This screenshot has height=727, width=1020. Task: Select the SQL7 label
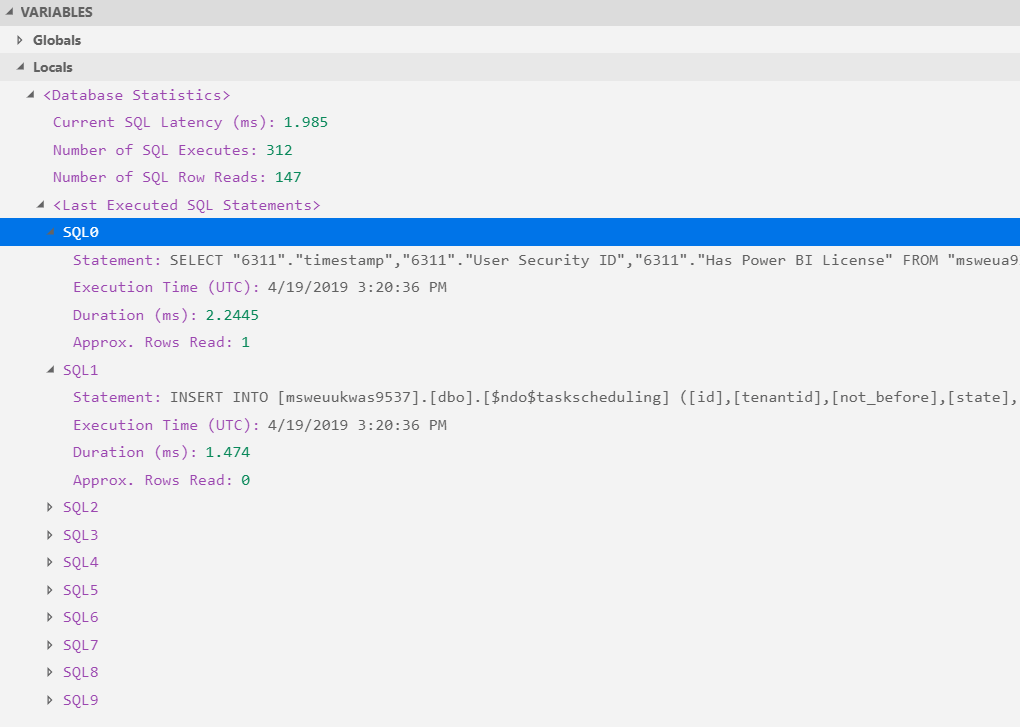point(81,645)
